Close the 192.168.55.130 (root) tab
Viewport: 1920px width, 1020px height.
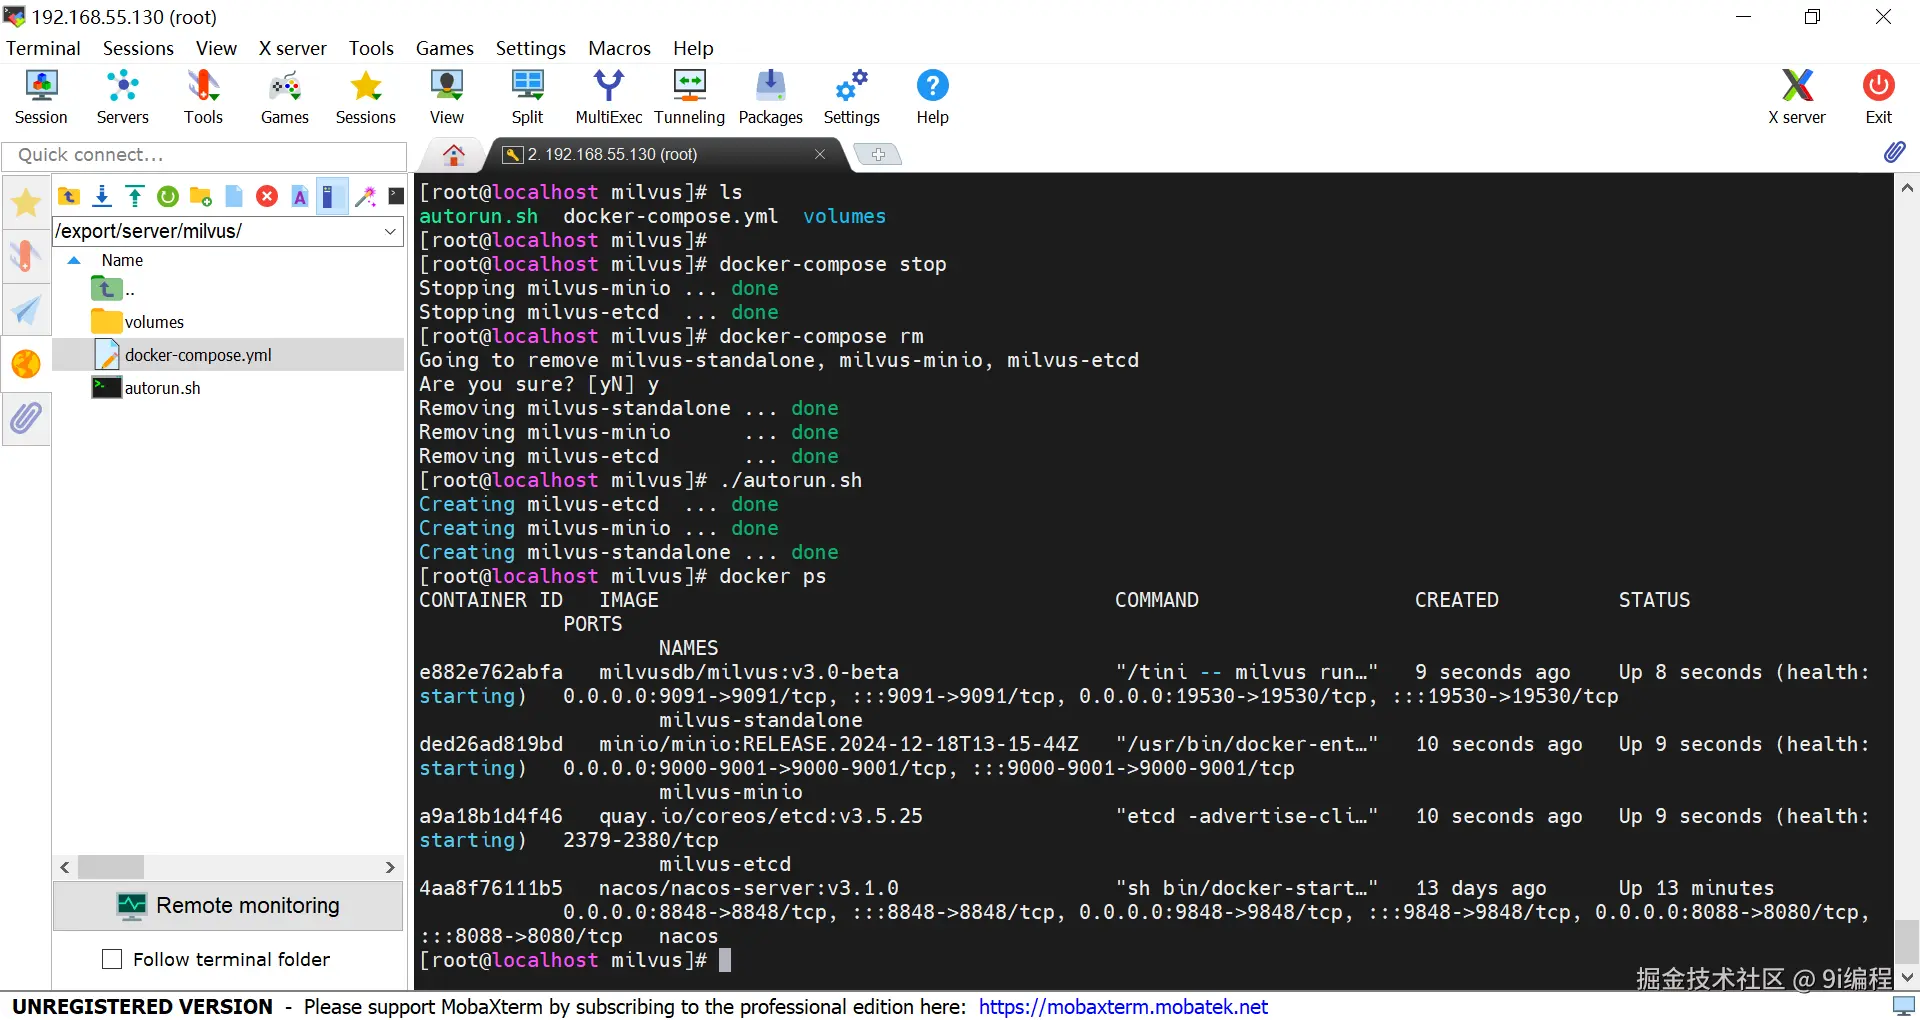coord(820,154)
